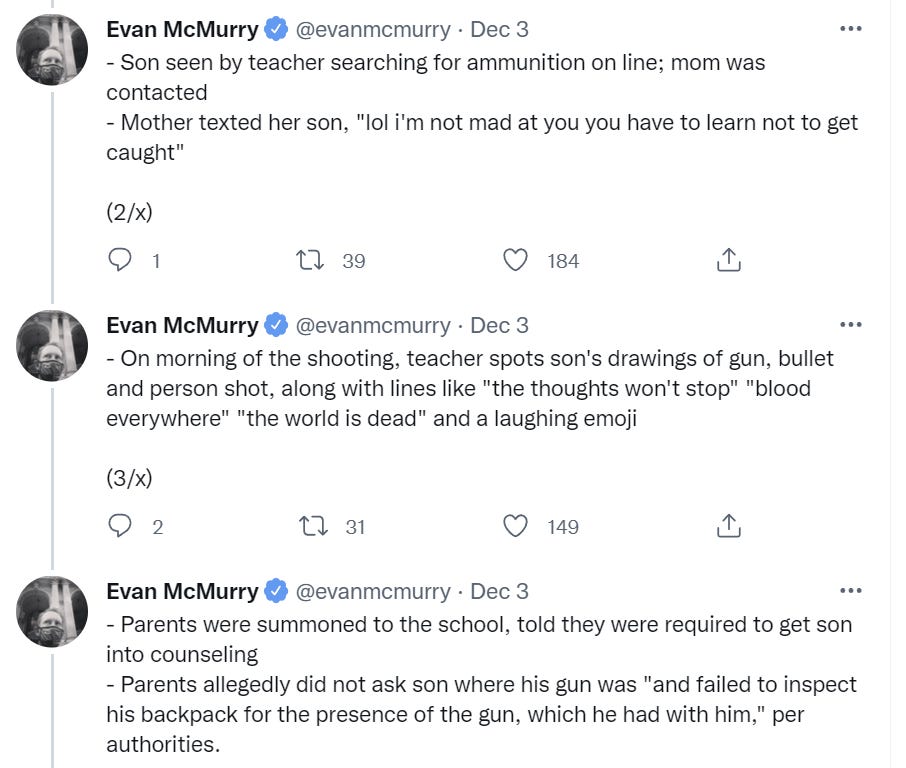Open more options on the (2/x) tweet
This screenshot has width=906, height=768.
[850, 29]
